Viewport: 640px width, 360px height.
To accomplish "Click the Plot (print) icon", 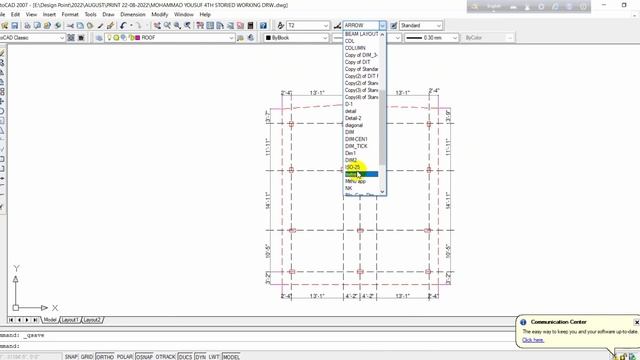I will pyautogui.click(x=27, y=26).
